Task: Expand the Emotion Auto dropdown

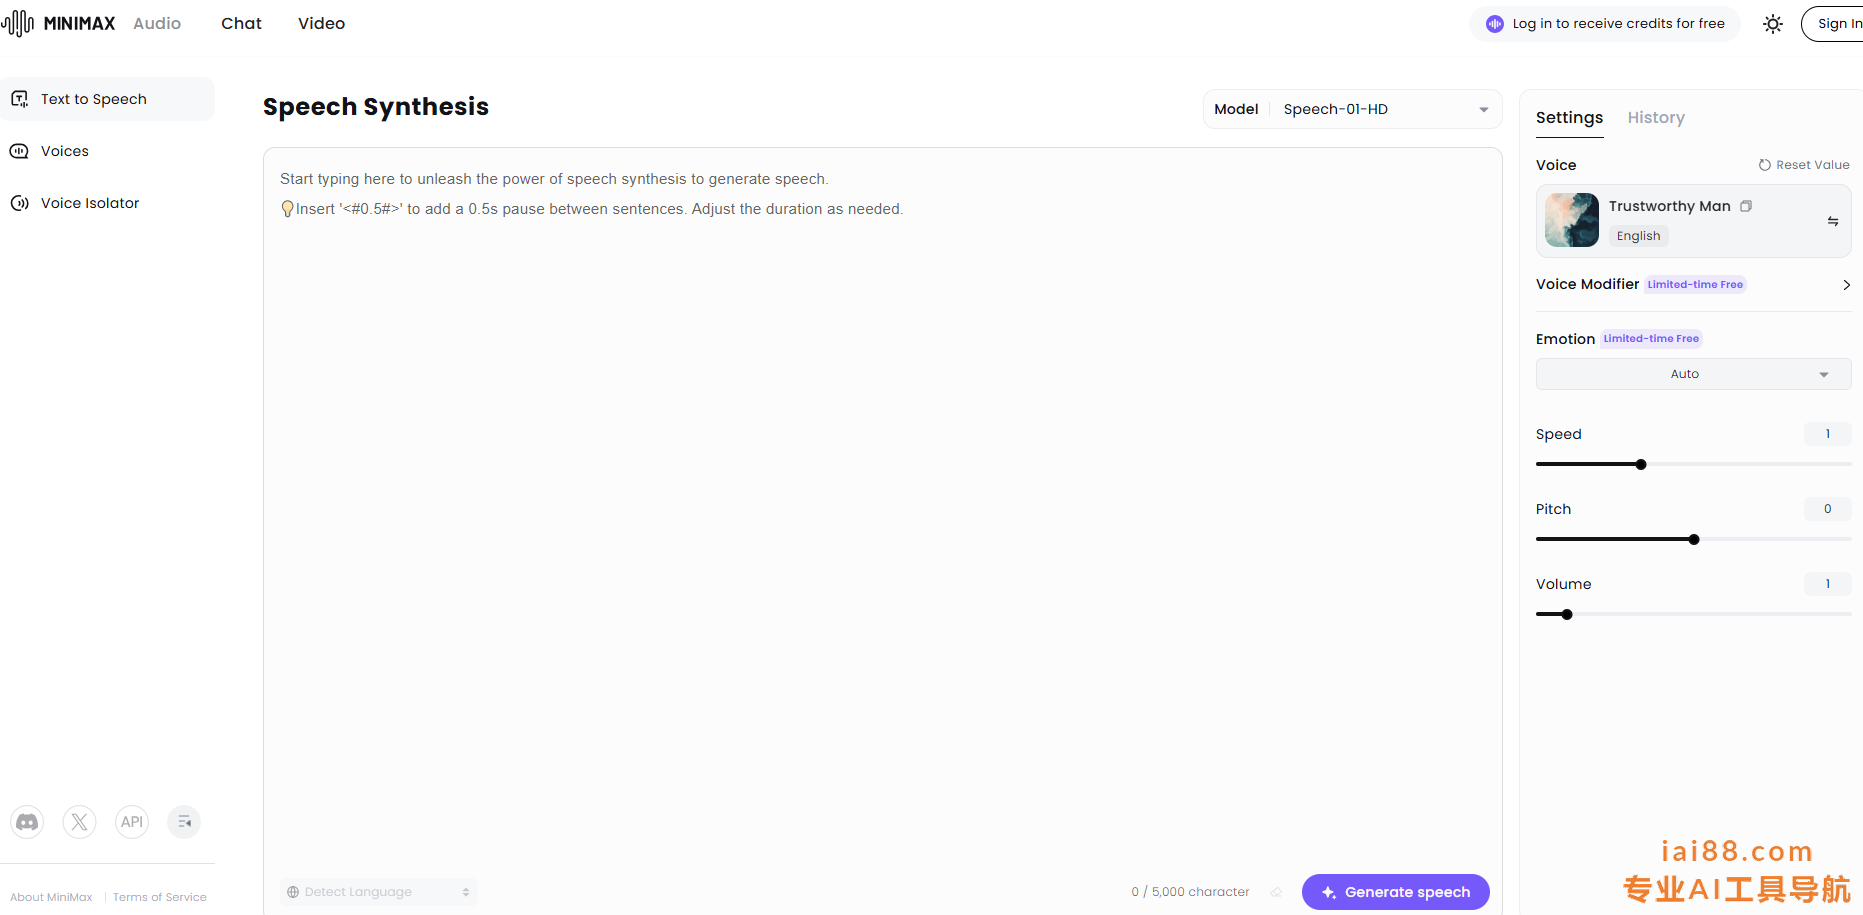Action: (x=1693, y=374)
